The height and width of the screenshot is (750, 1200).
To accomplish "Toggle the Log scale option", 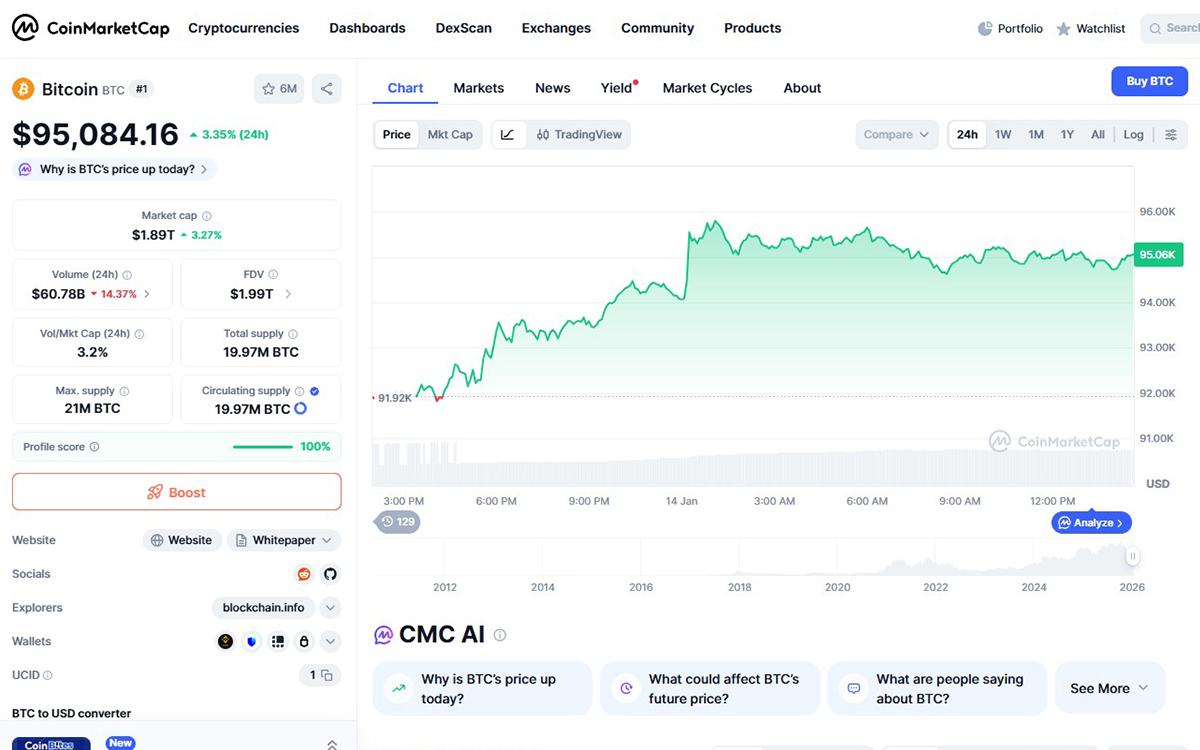I will [1133, 135].
